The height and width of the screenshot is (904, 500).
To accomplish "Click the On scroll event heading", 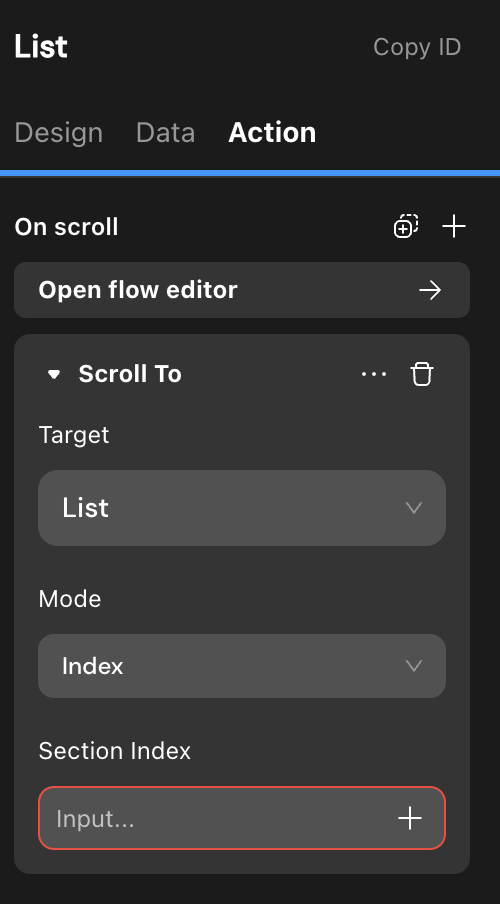I will pos(66,227).
